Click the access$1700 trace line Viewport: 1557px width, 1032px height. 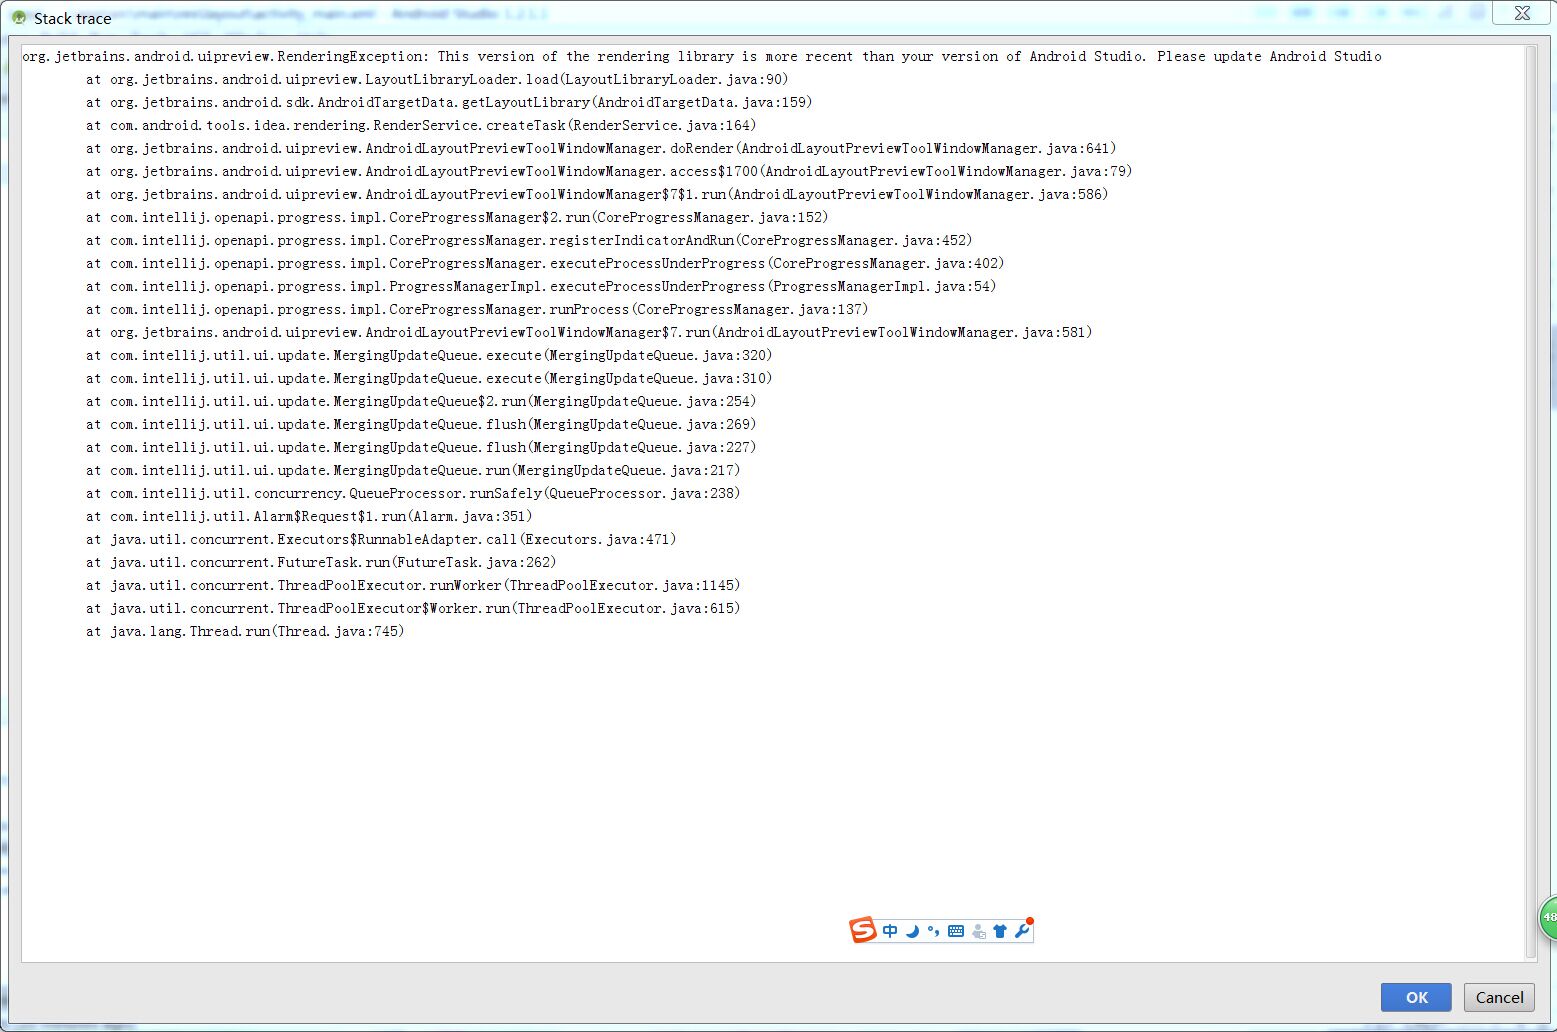pos(609,171)
